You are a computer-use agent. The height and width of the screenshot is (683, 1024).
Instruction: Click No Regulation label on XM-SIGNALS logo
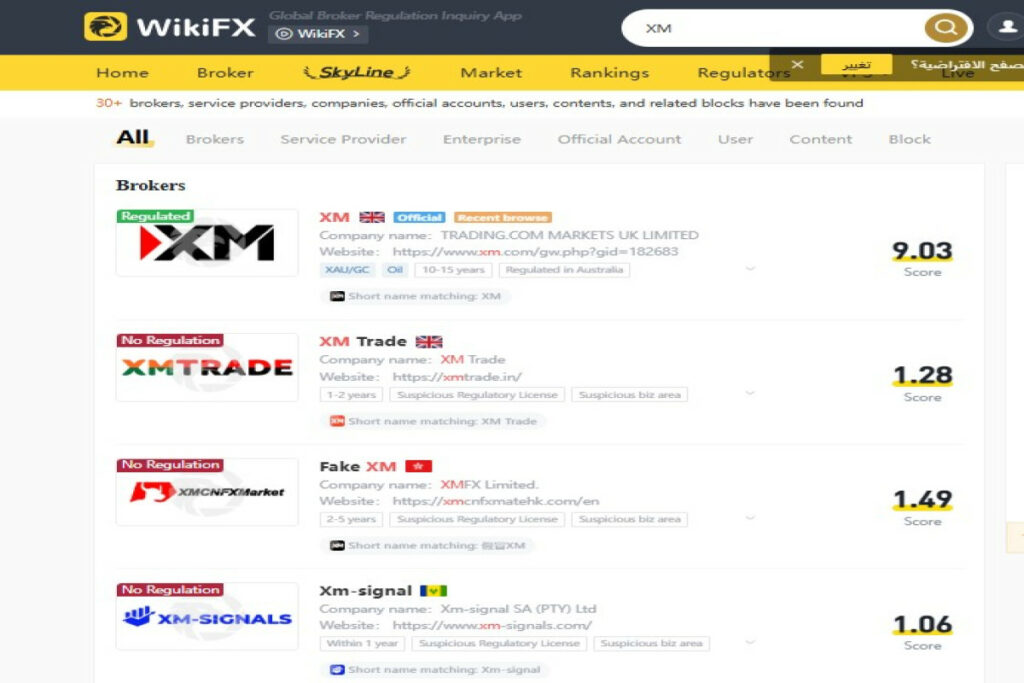point(170,590)
